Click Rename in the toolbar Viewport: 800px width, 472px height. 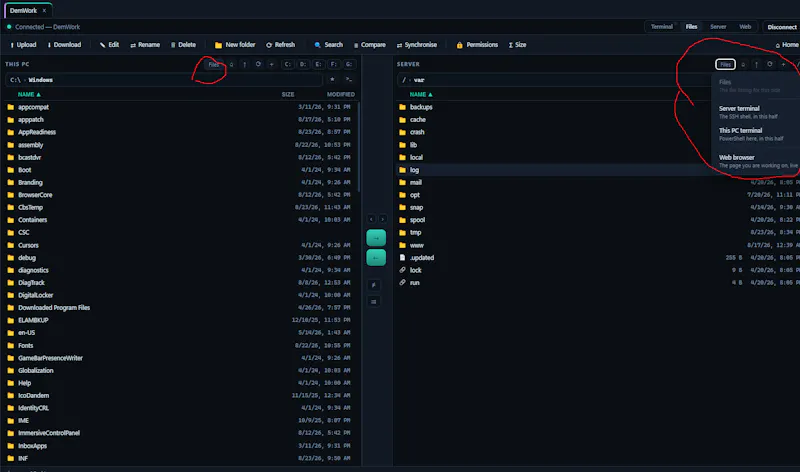coord(145,45)
